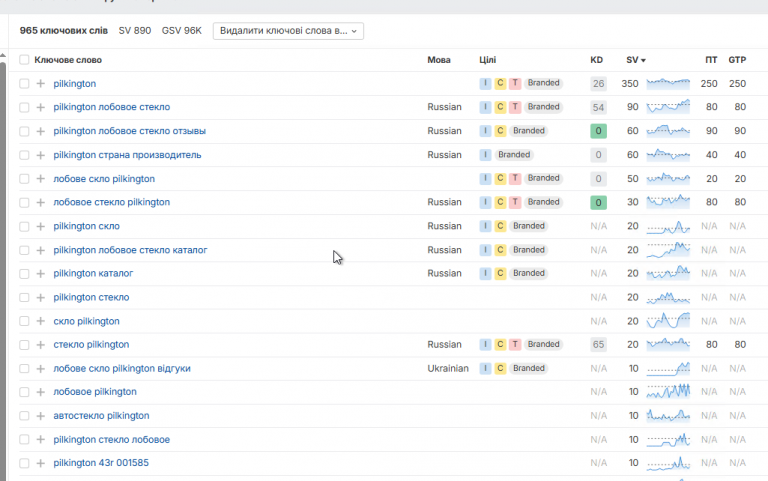Viewport: 768px width, 481px height.
Task: Check автостекло pilkington checkbox
Action: [x=24, y=416]
